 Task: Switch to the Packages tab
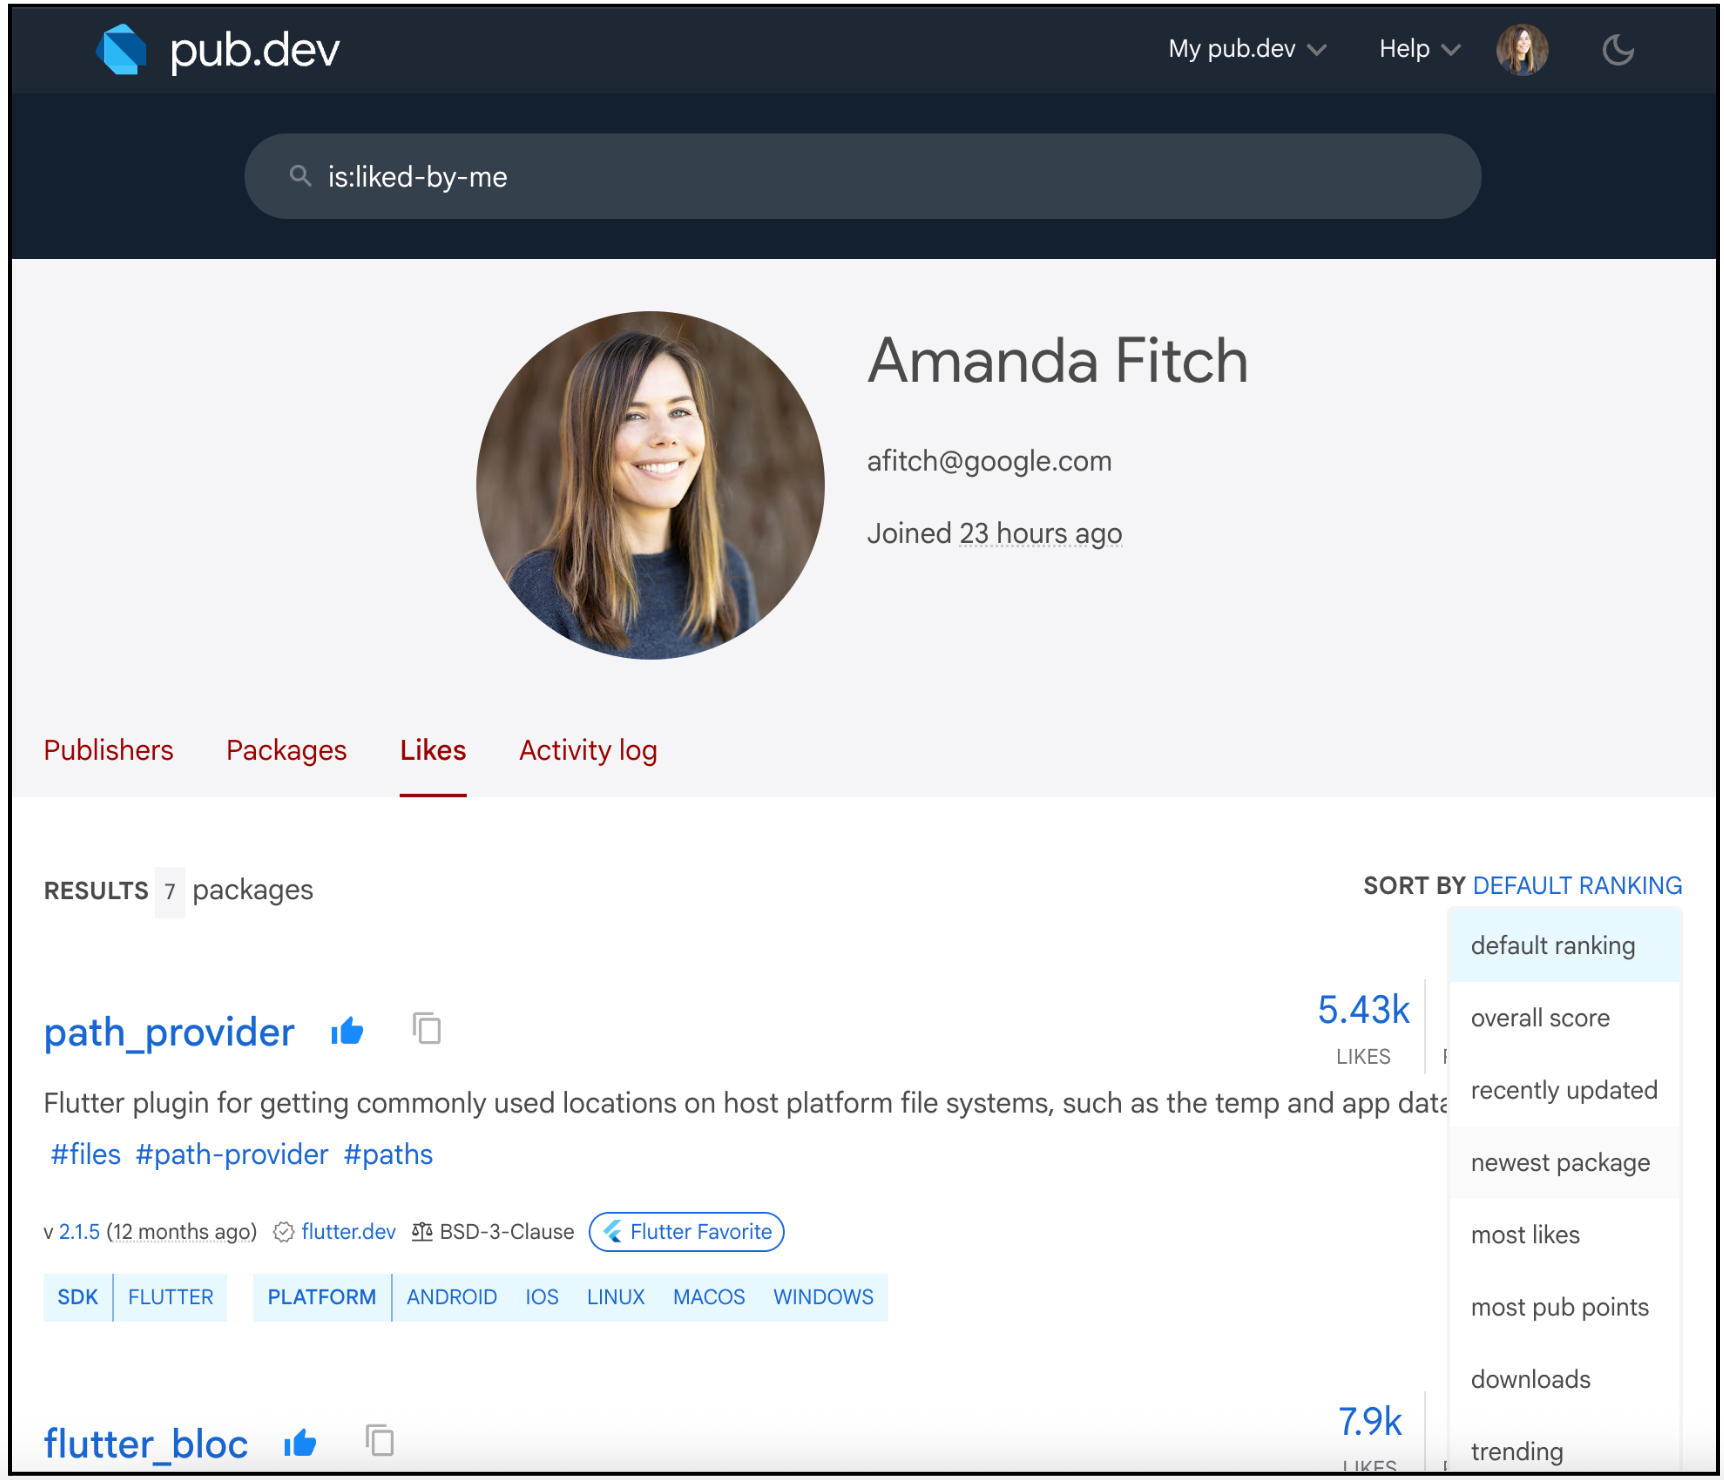(286, 750)
